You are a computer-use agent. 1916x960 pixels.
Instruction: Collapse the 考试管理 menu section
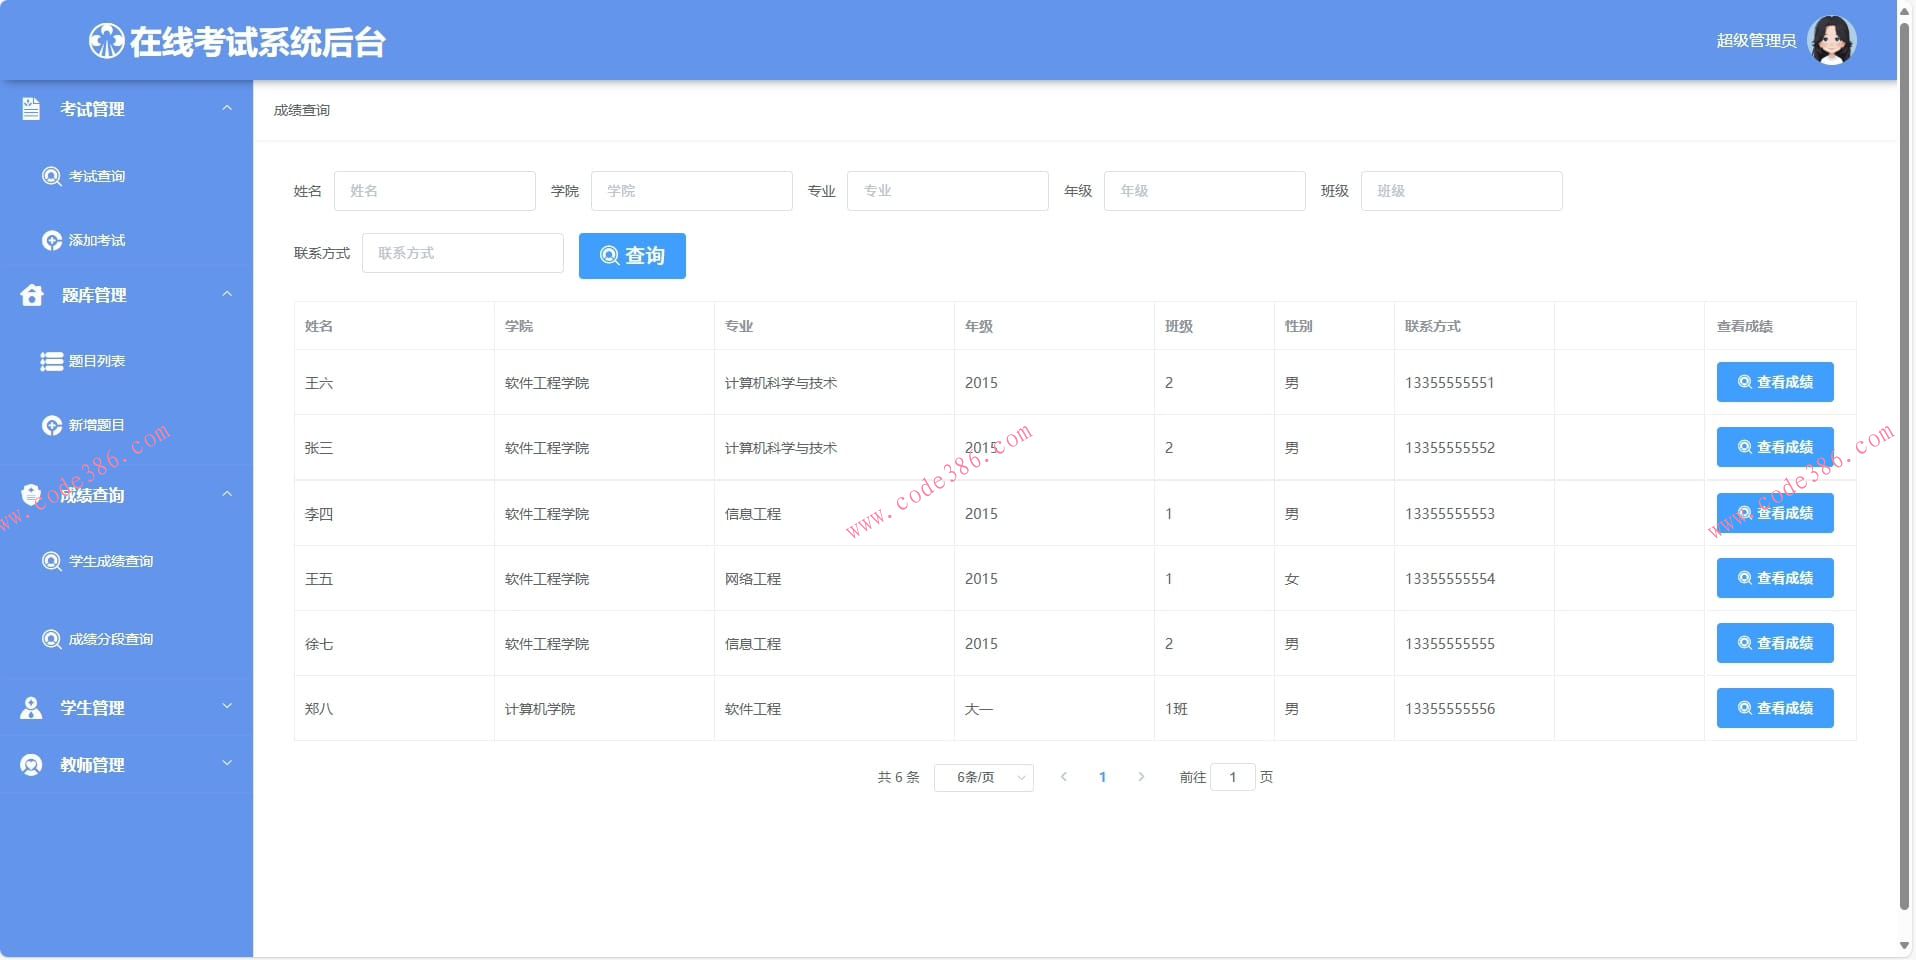pyautogui.click(x=227, y=108)
